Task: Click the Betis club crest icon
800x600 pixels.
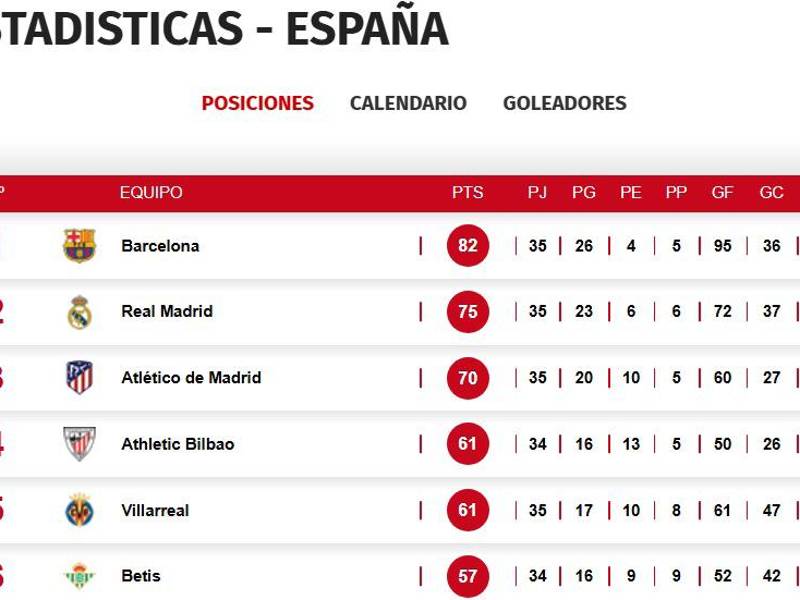Action: click(x=79, y=576)
